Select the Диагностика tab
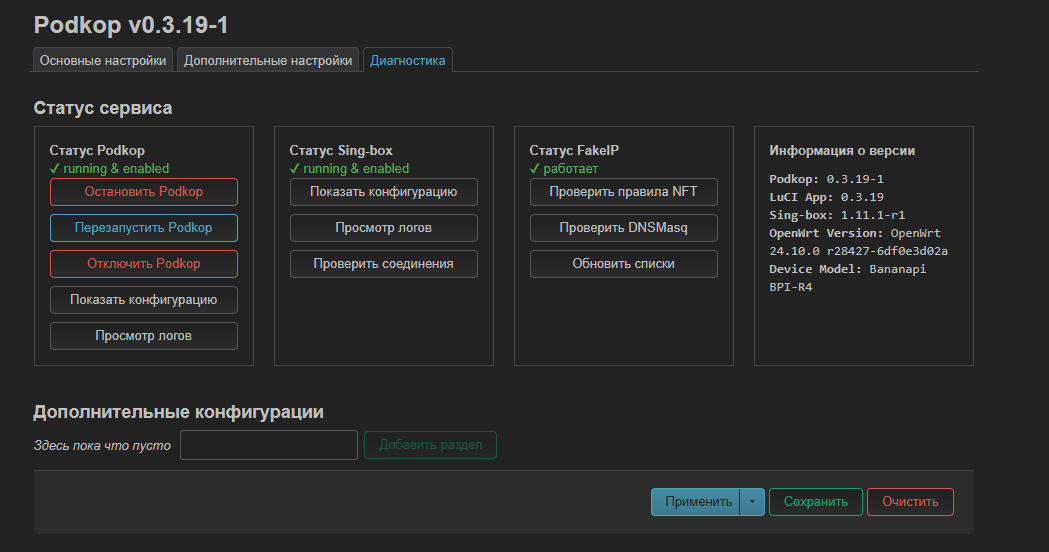Screen dimensions: 1049x552 407,60
